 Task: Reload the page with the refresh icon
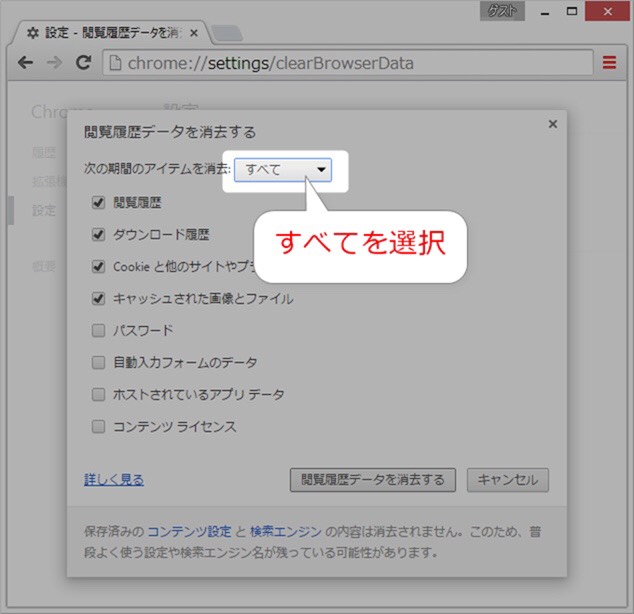pyautogui.click(x=84, y=62)
